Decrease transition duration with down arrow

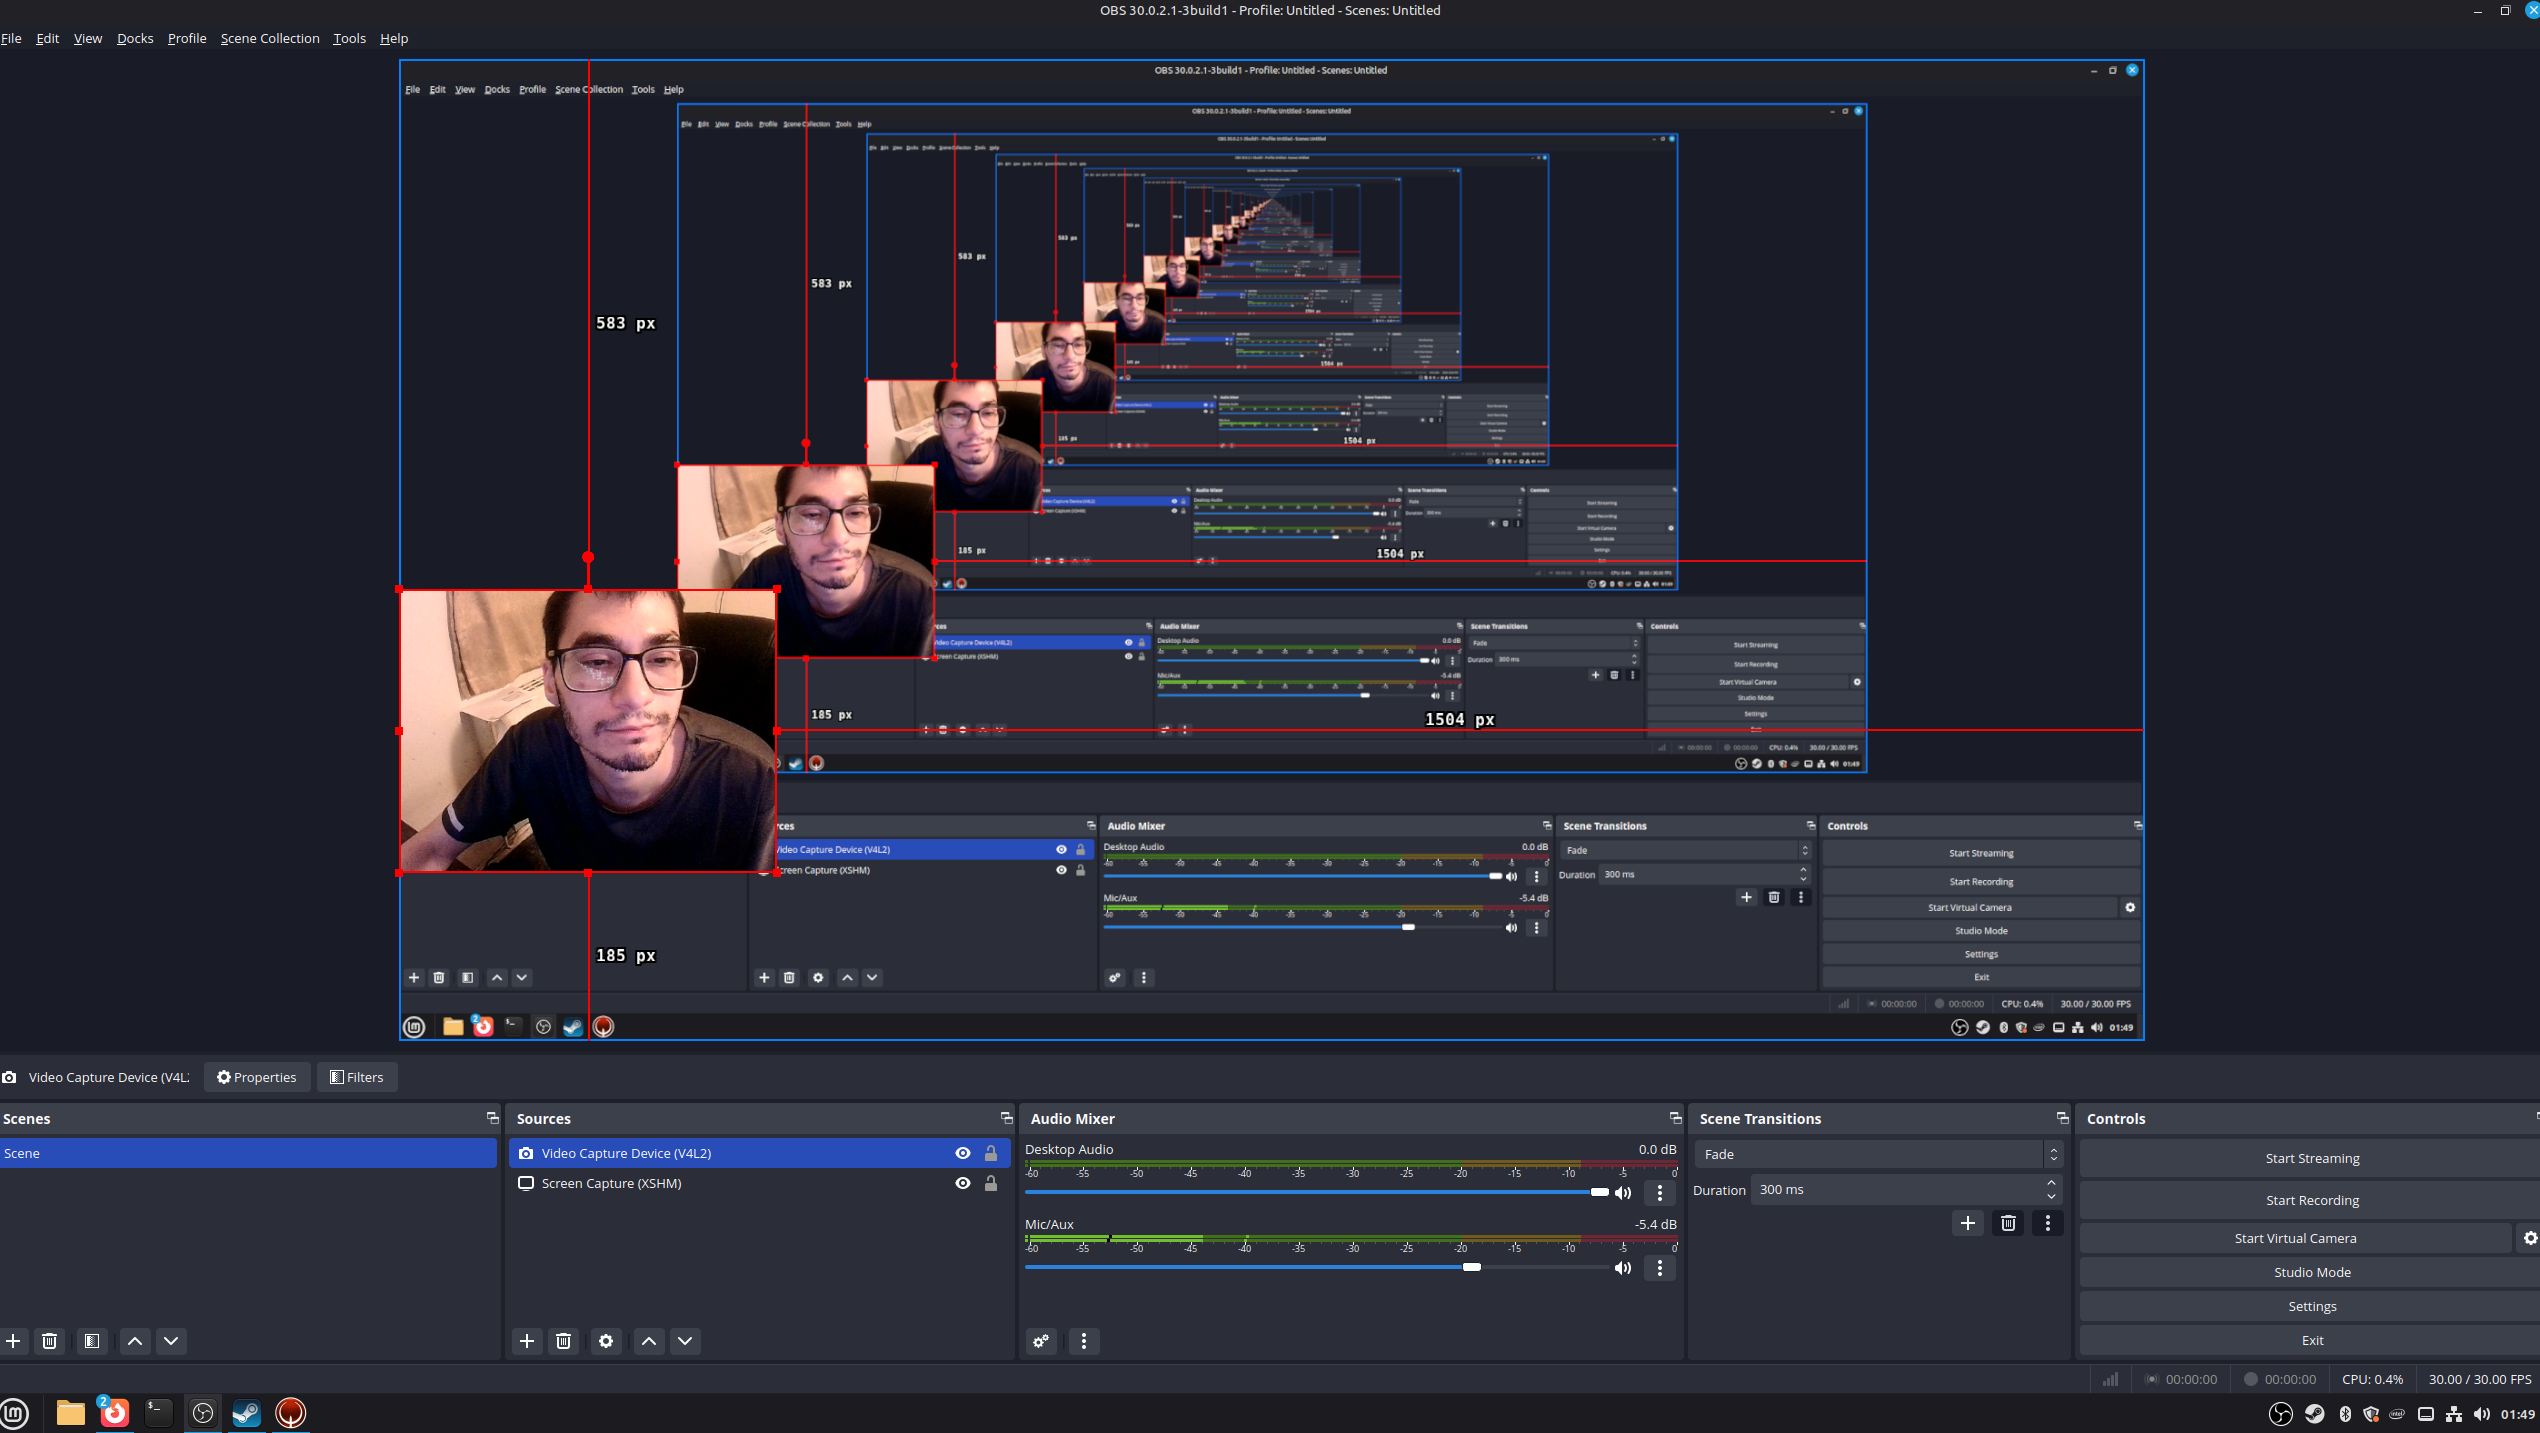click(2051, 1197)
